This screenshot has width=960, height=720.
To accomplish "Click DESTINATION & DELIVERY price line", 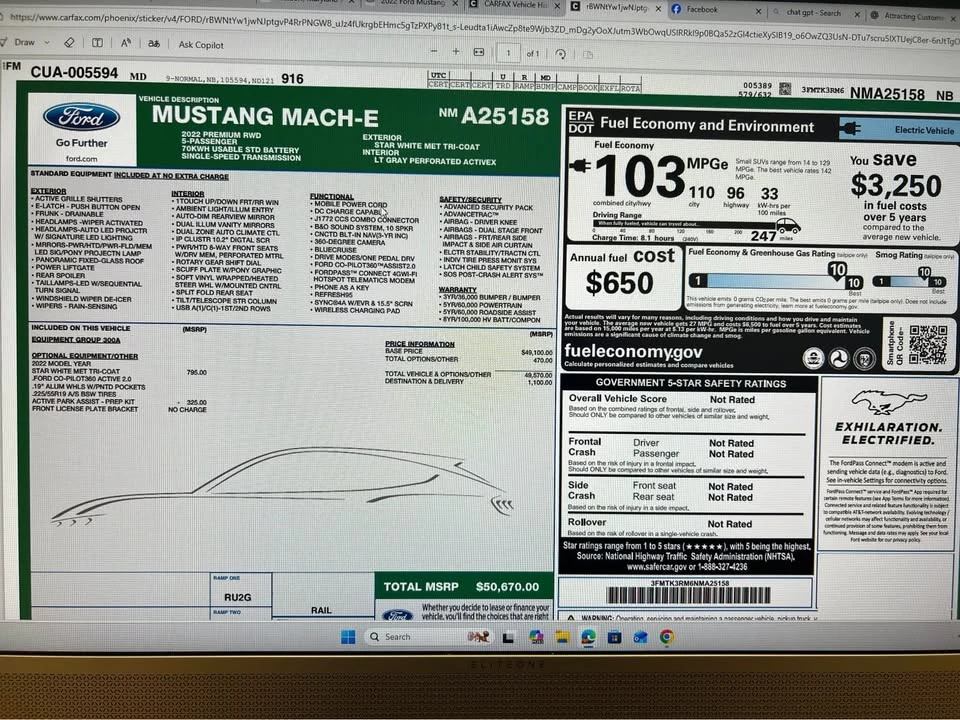I will [468, 381].
